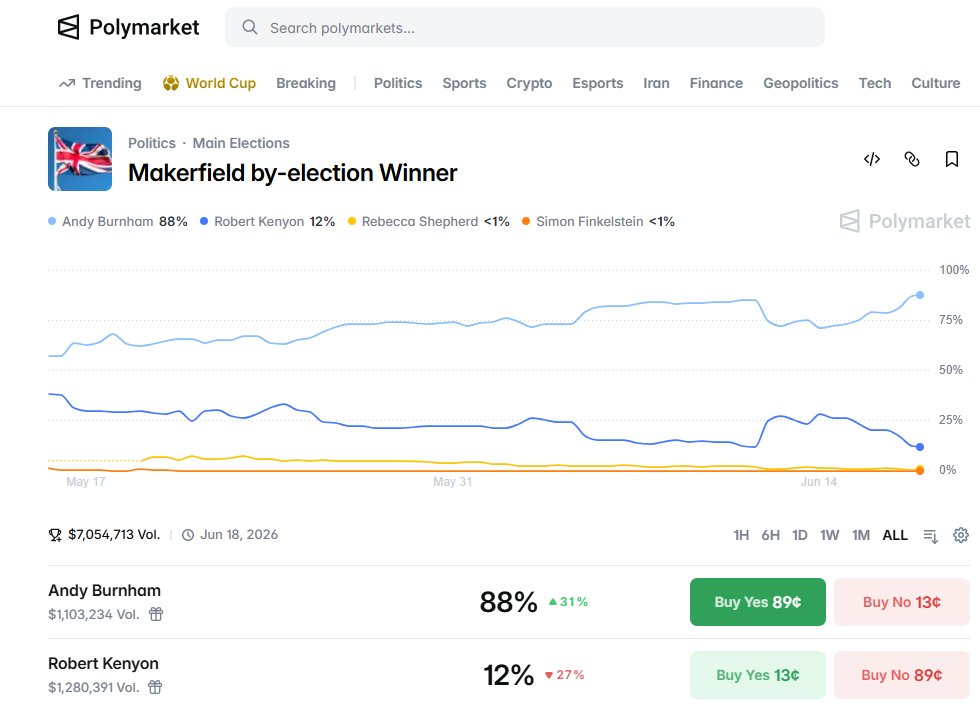Select the ALL chart range
The width and height of the screenshot is (980, 711).
(895, 535)
